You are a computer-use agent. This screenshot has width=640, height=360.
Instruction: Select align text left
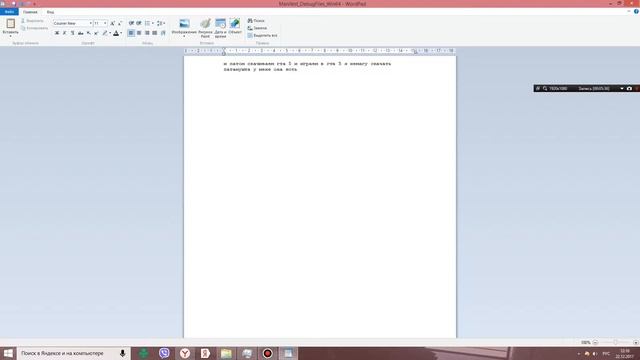click(131, 33)
